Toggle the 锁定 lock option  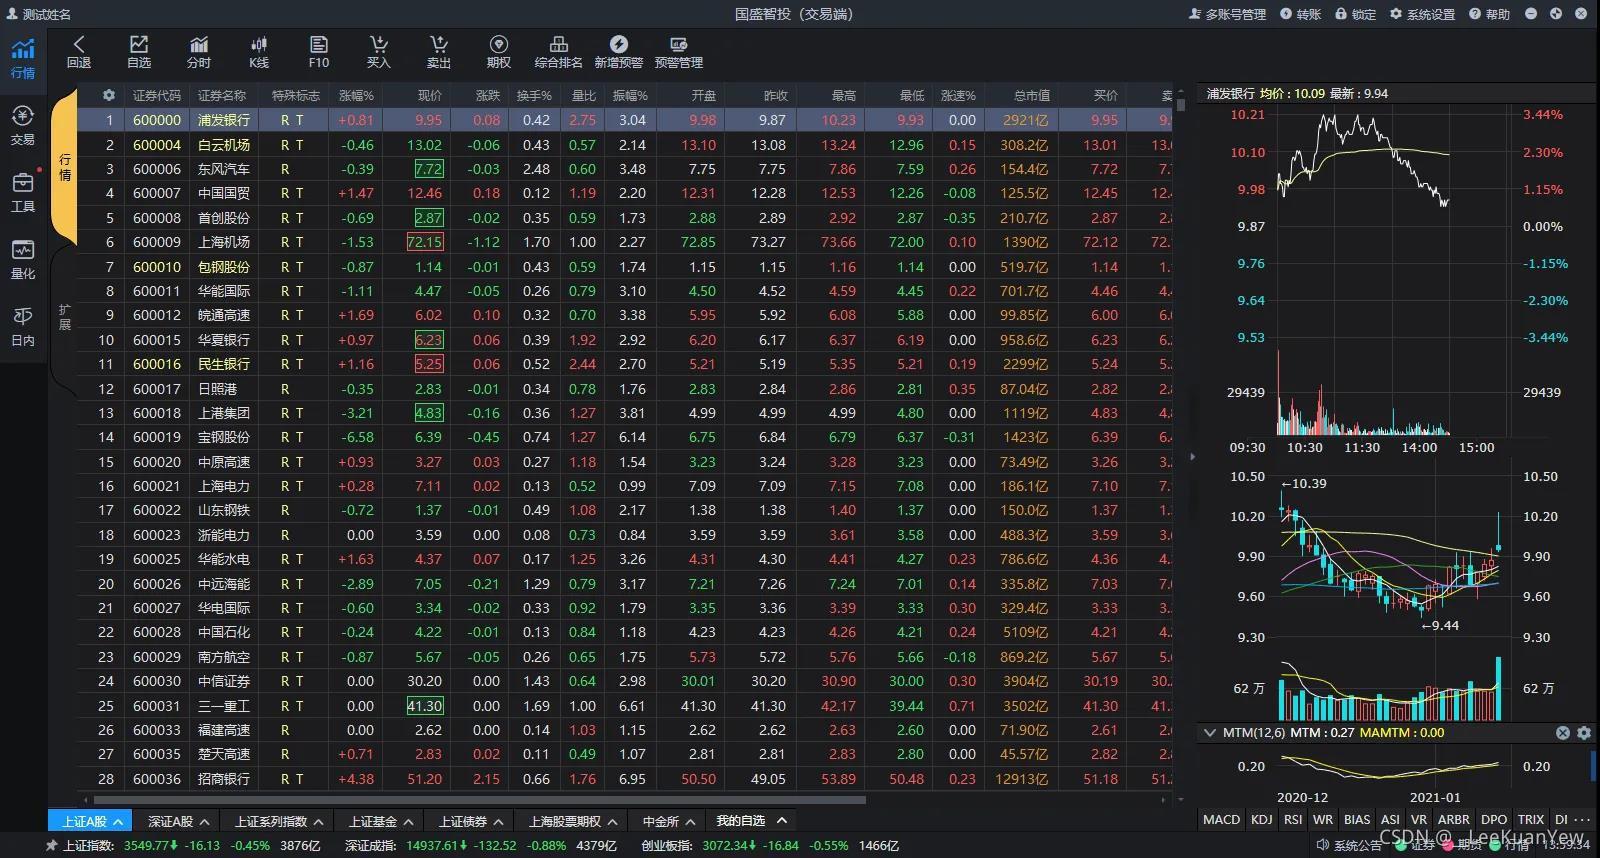(x=1355, y=14)
